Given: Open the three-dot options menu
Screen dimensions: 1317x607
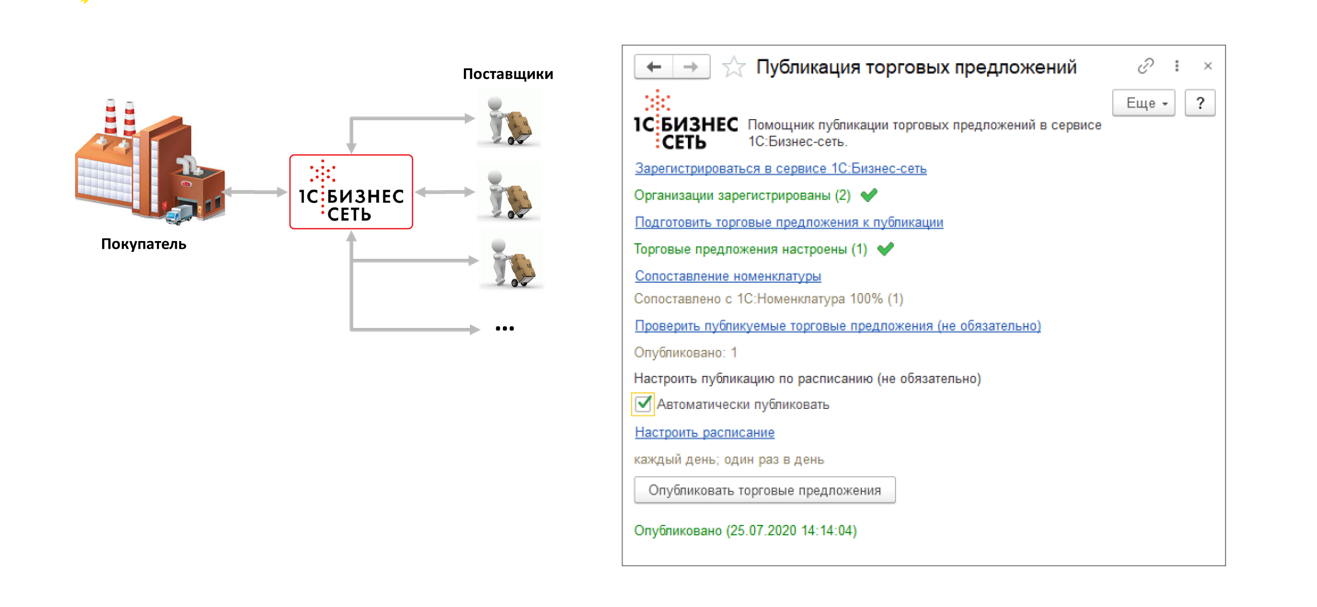Looking at the screenshot, I should tap(1177, 66).
